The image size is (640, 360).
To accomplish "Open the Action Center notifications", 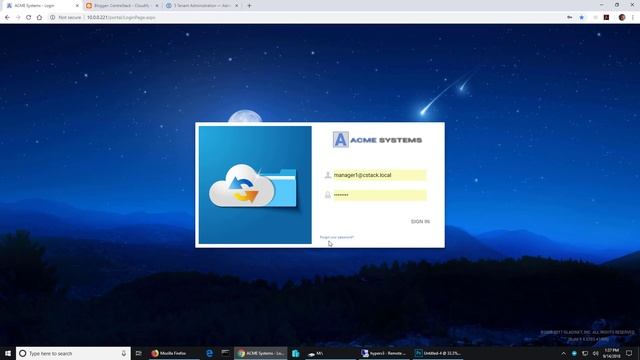I will click(x=629, y=353).
